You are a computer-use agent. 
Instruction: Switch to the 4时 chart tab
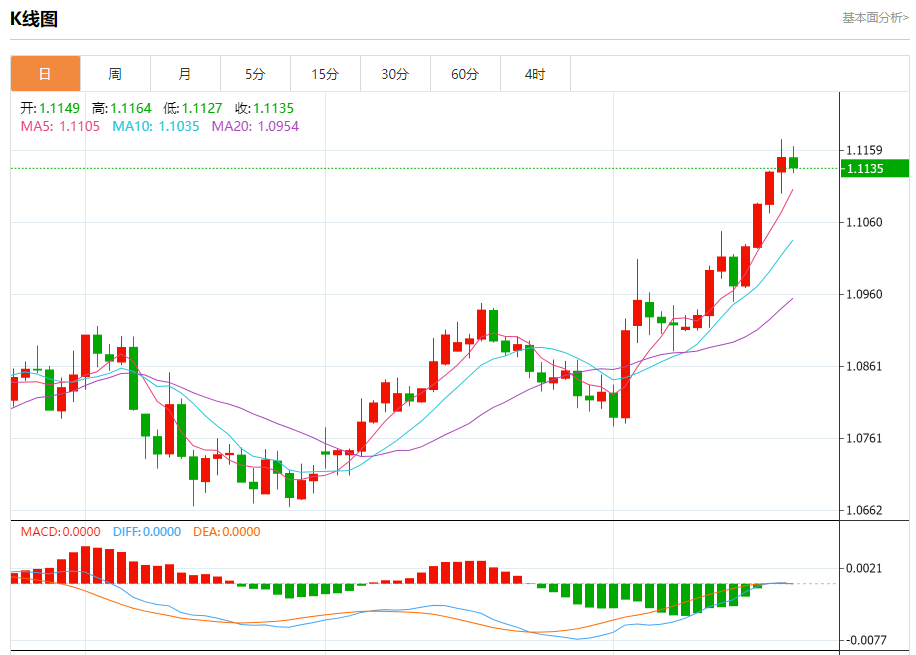(536, 74)
